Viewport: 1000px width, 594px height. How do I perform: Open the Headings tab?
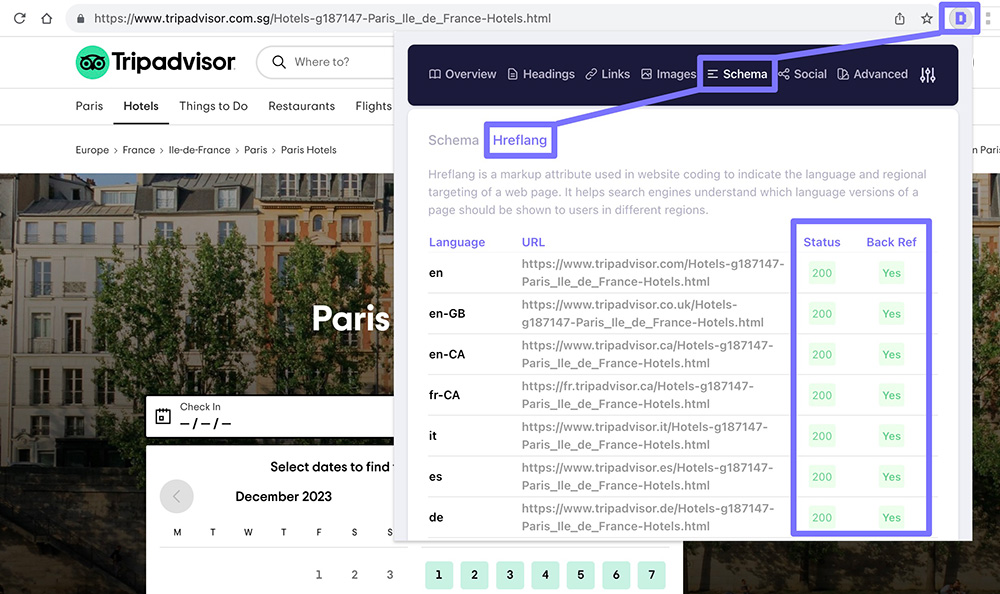(541, 74)
